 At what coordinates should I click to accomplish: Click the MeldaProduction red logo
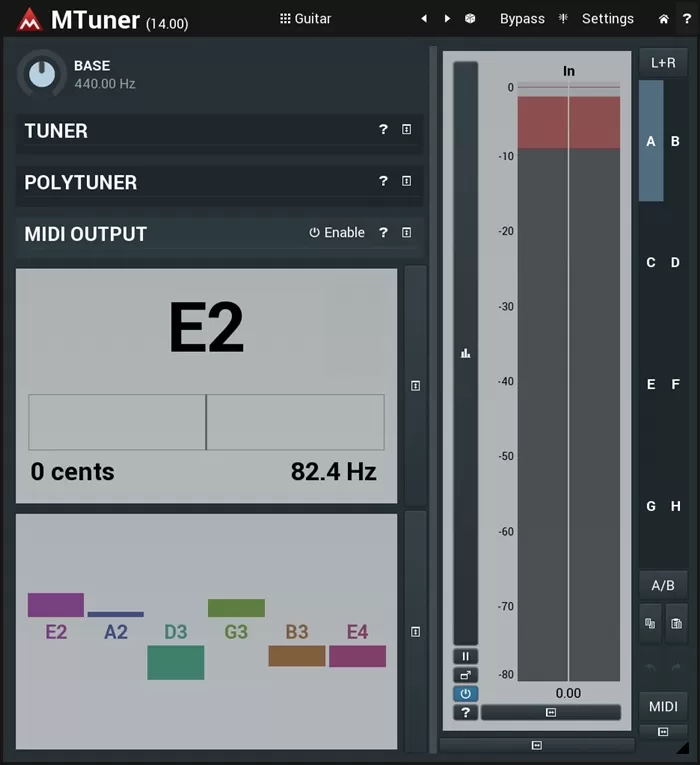click(29, 20)
